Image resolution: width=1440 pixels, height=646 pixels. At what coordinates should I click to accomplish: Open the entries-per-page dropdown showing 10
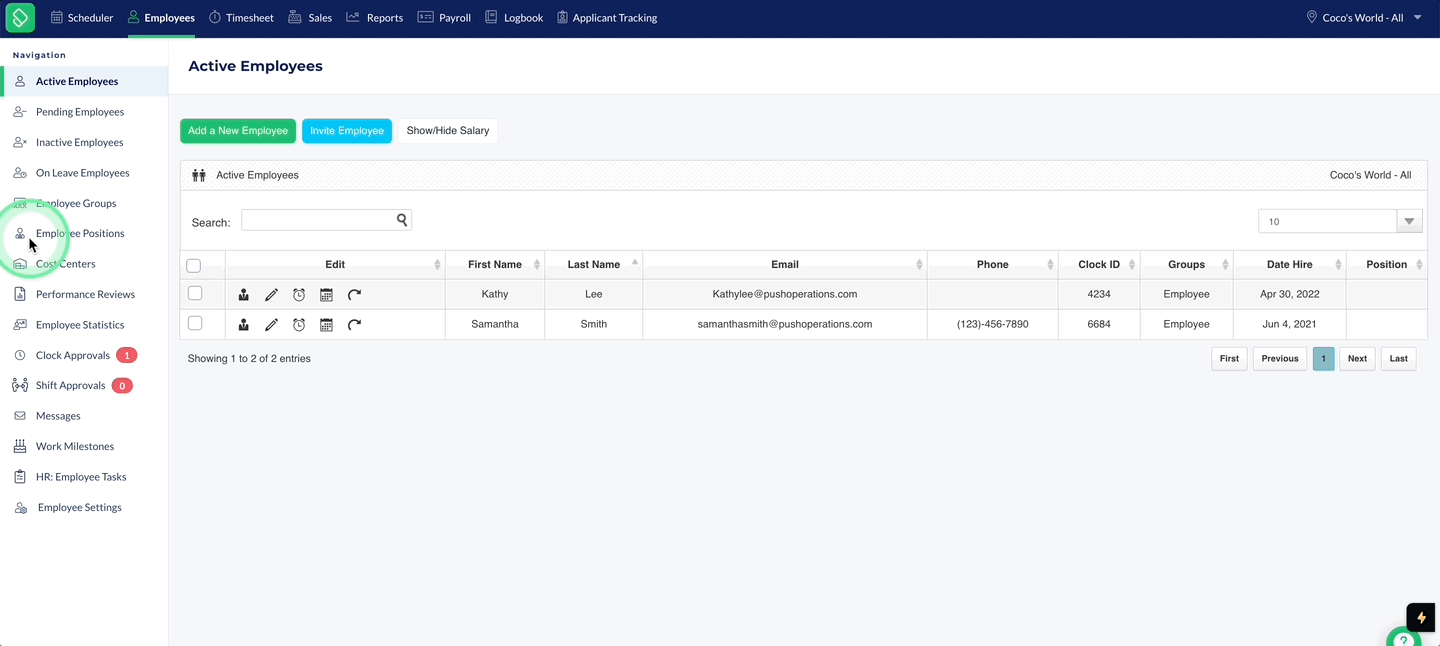1340,221
